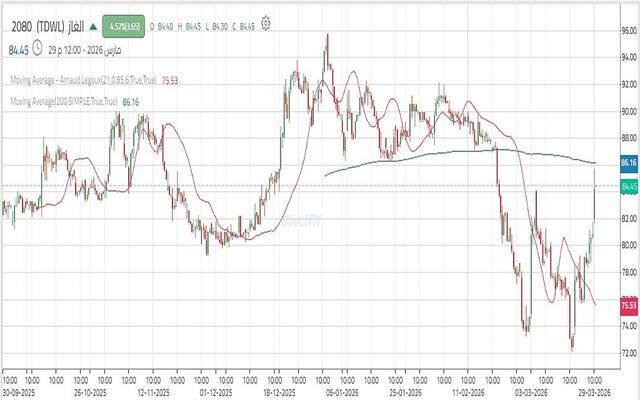The image size is (640, 400).
Task: Click the 96.00 level on the price scale
Action: pyautogui.click(x=628, y=31)
